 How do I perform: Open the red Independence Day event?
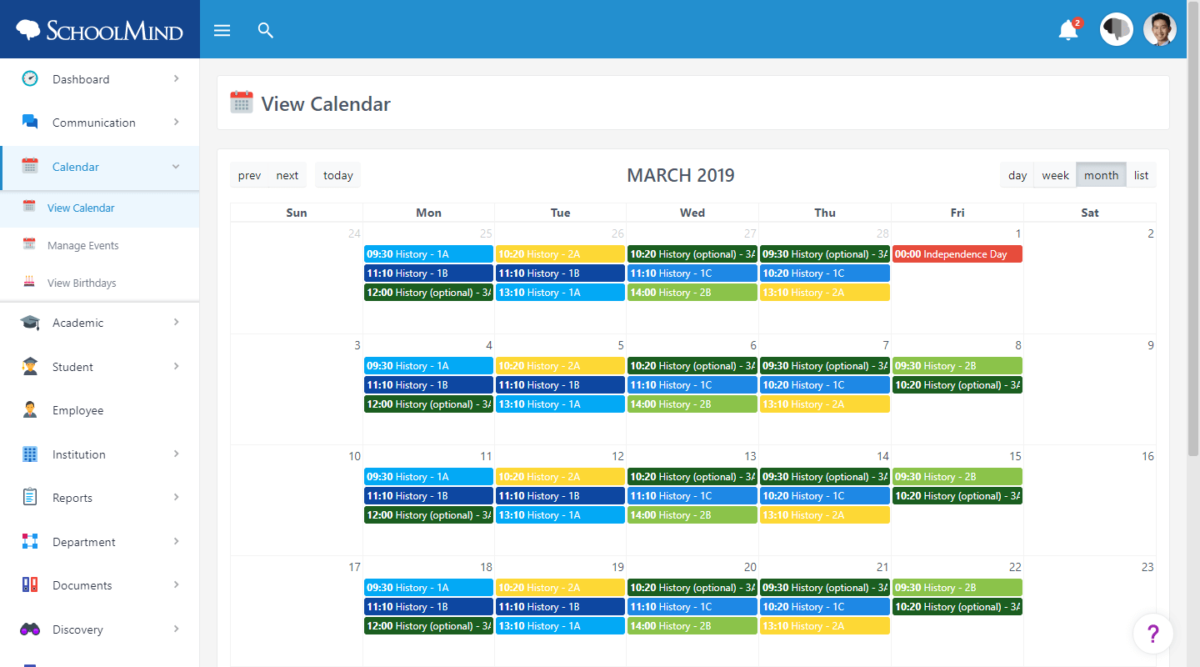coord(957,254)
